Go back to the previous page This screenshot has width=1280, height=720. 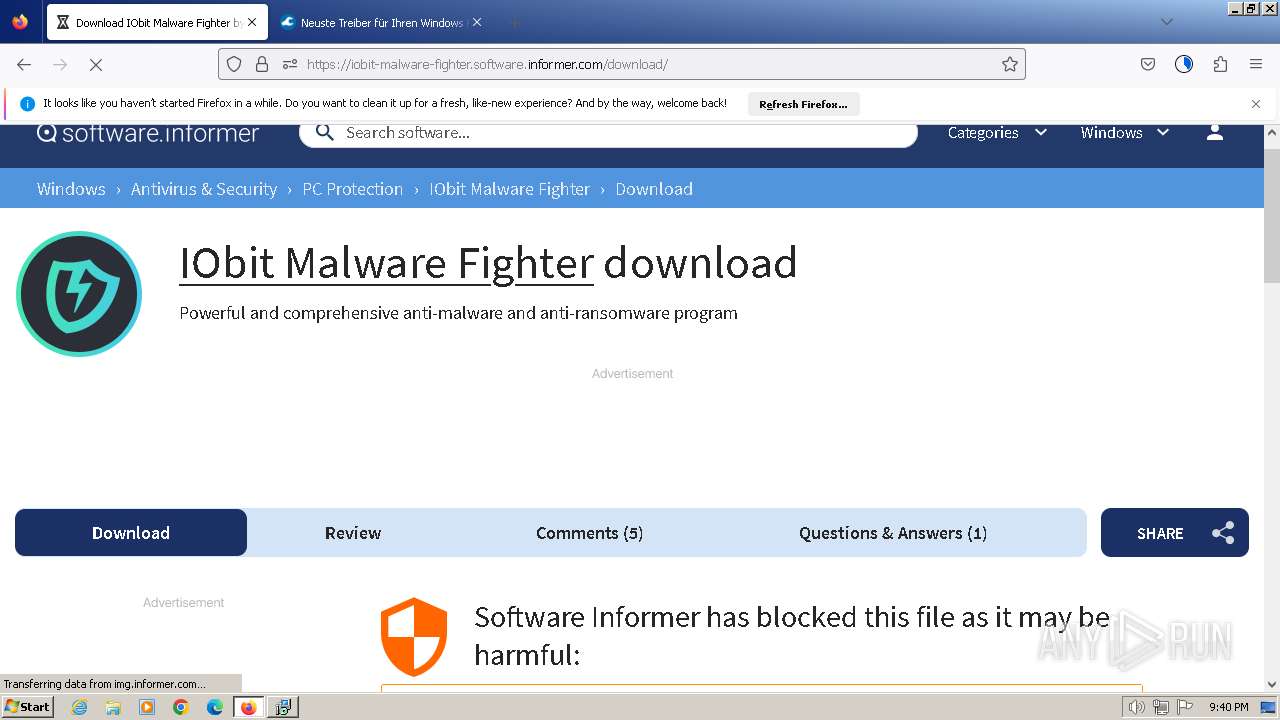coord(24,64)
